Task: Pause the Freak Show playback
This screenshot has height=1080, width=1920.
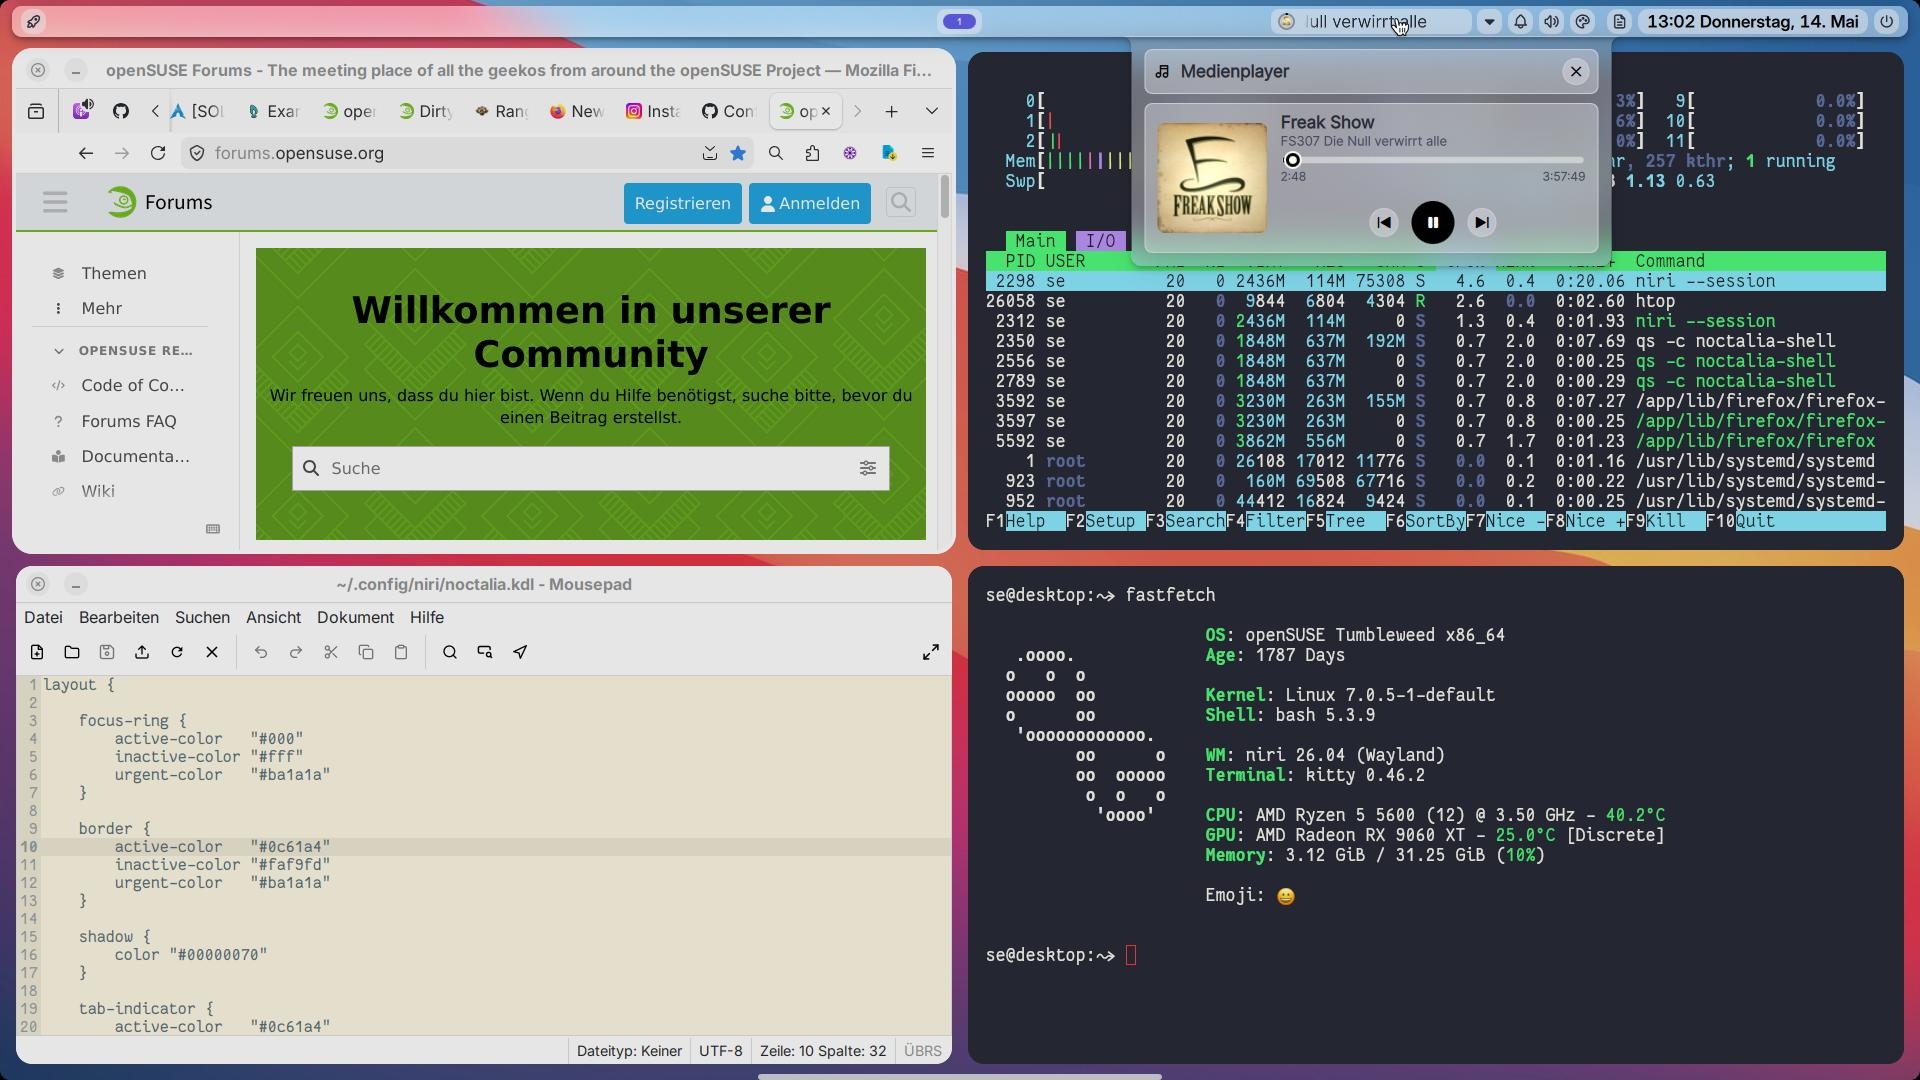Action: (x=1432, y=223)
